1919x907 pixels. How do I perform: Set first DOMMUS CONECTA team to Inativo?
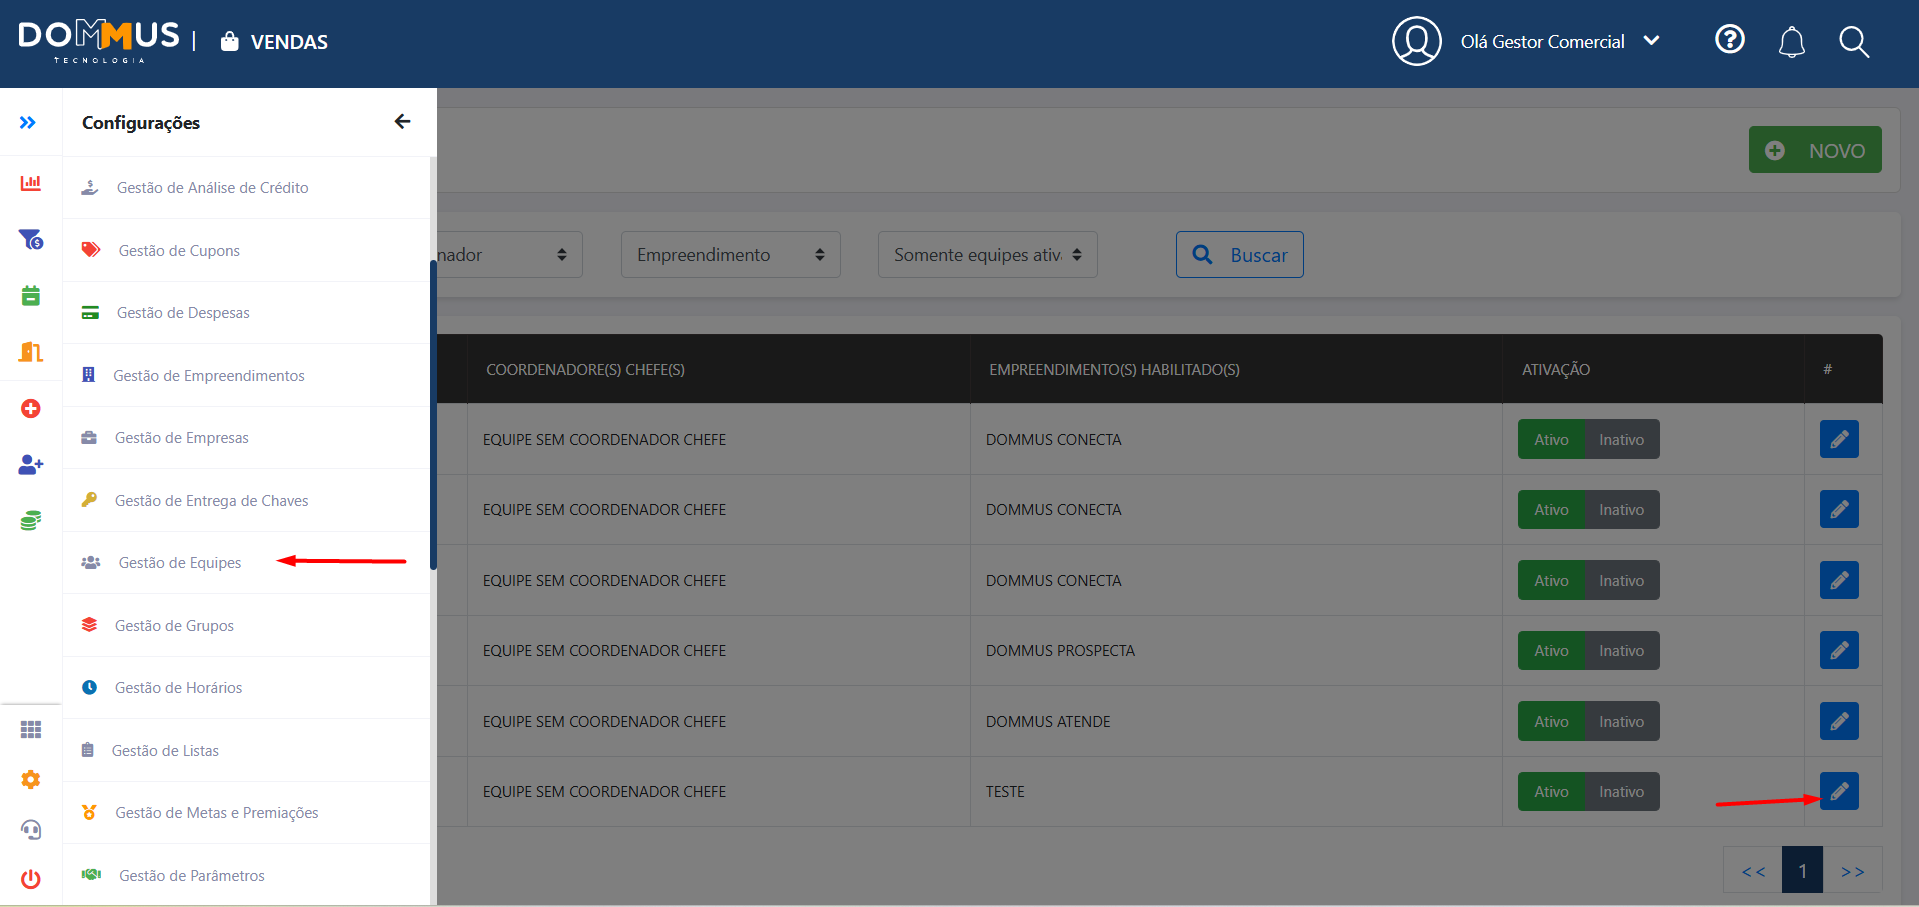coord(1622,439)
